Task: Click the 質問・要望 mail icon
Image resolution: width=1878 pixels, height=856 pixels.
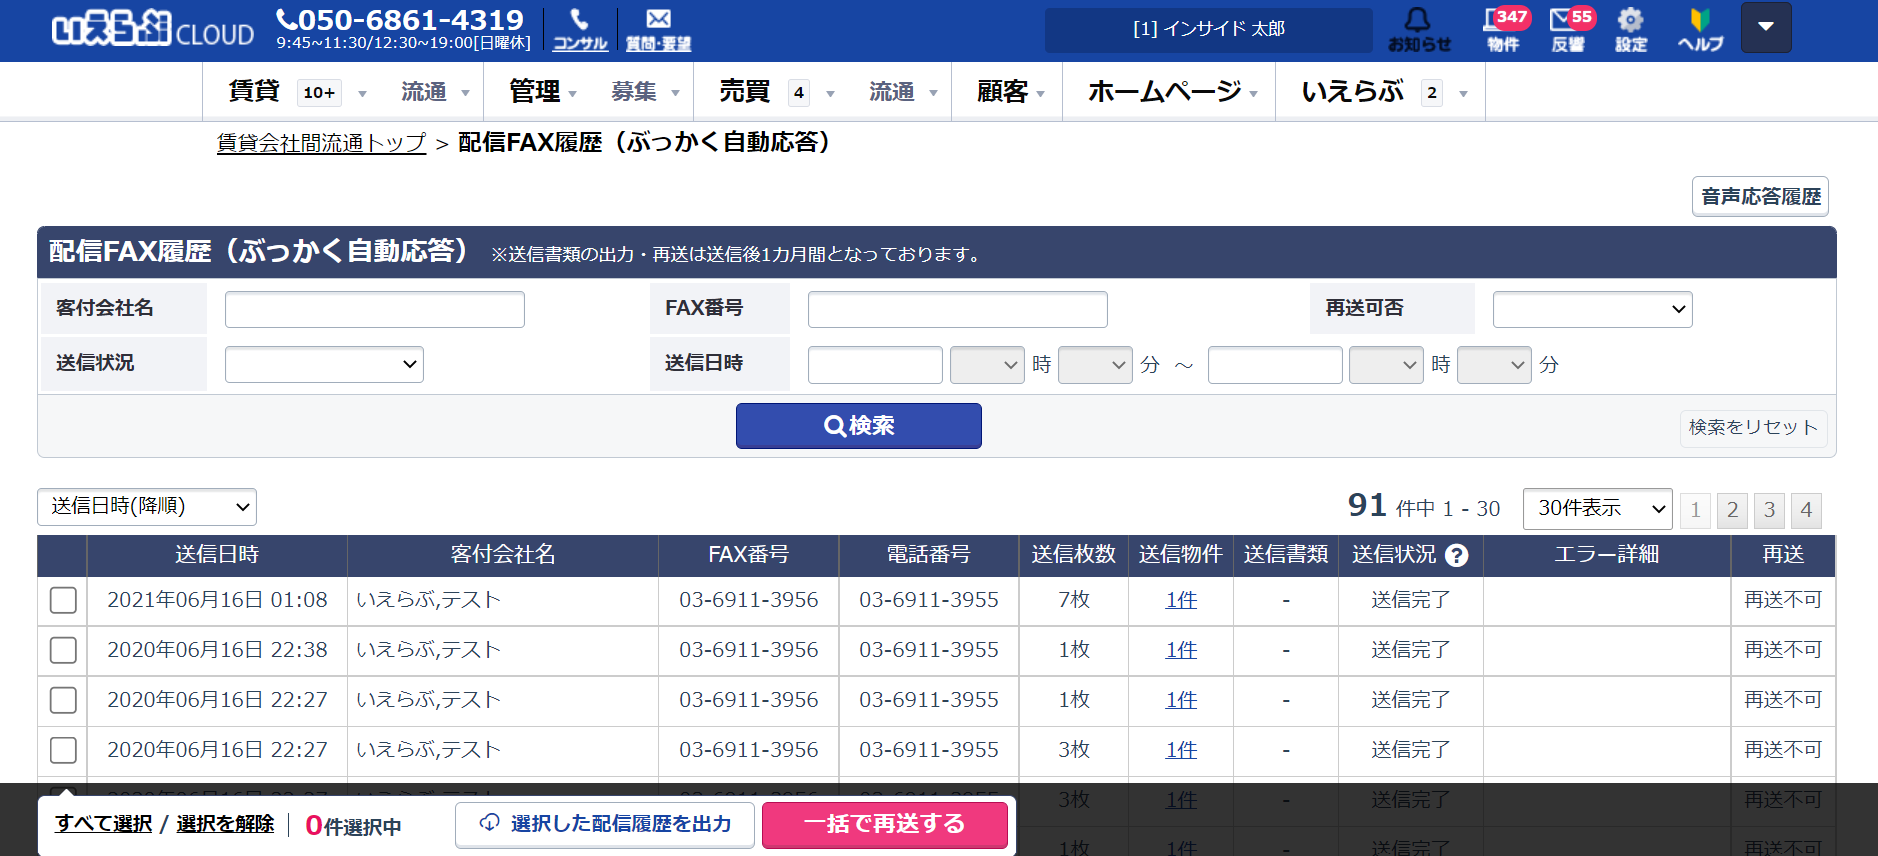Action: pyautogui.click(x=658, y=30)
